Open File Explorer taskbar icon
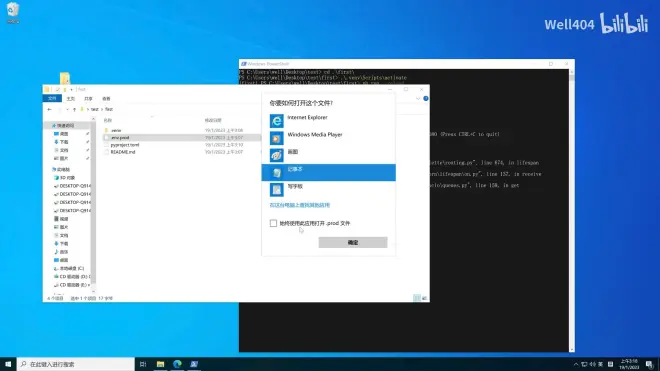 (x=160, y=364)
